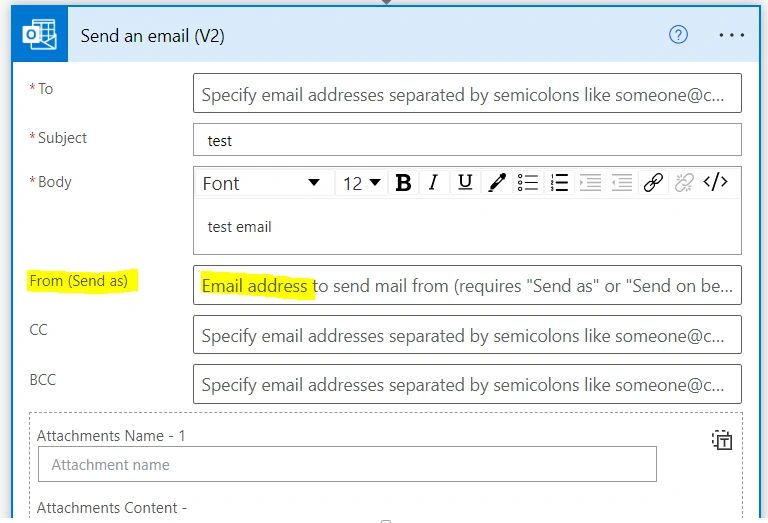Screen dimensions: 768x523
Task: Click the Subject field containing test
Action: point(467,140)
